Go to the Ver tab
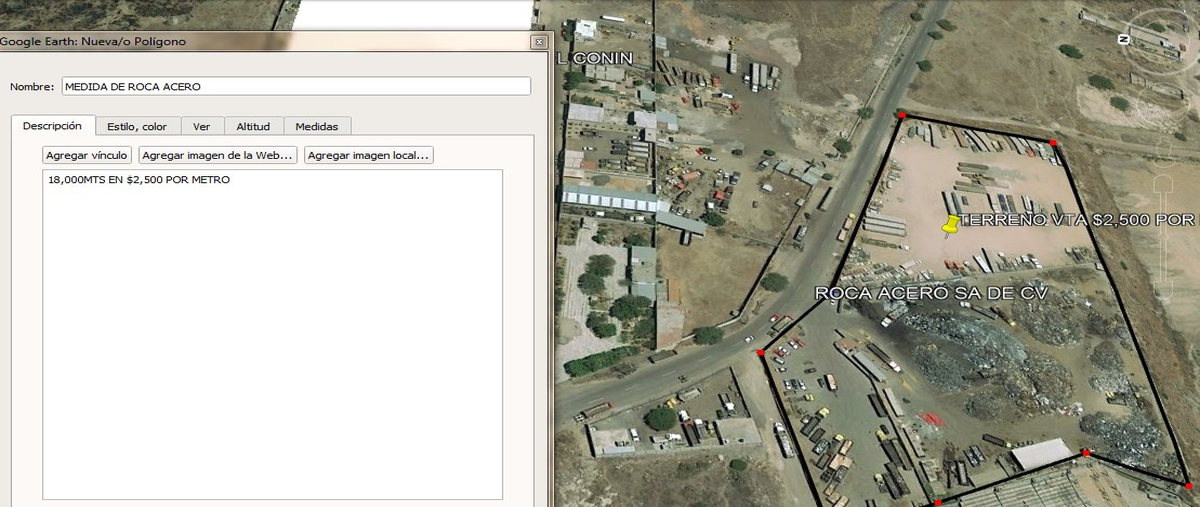 (x=202, y=126)
